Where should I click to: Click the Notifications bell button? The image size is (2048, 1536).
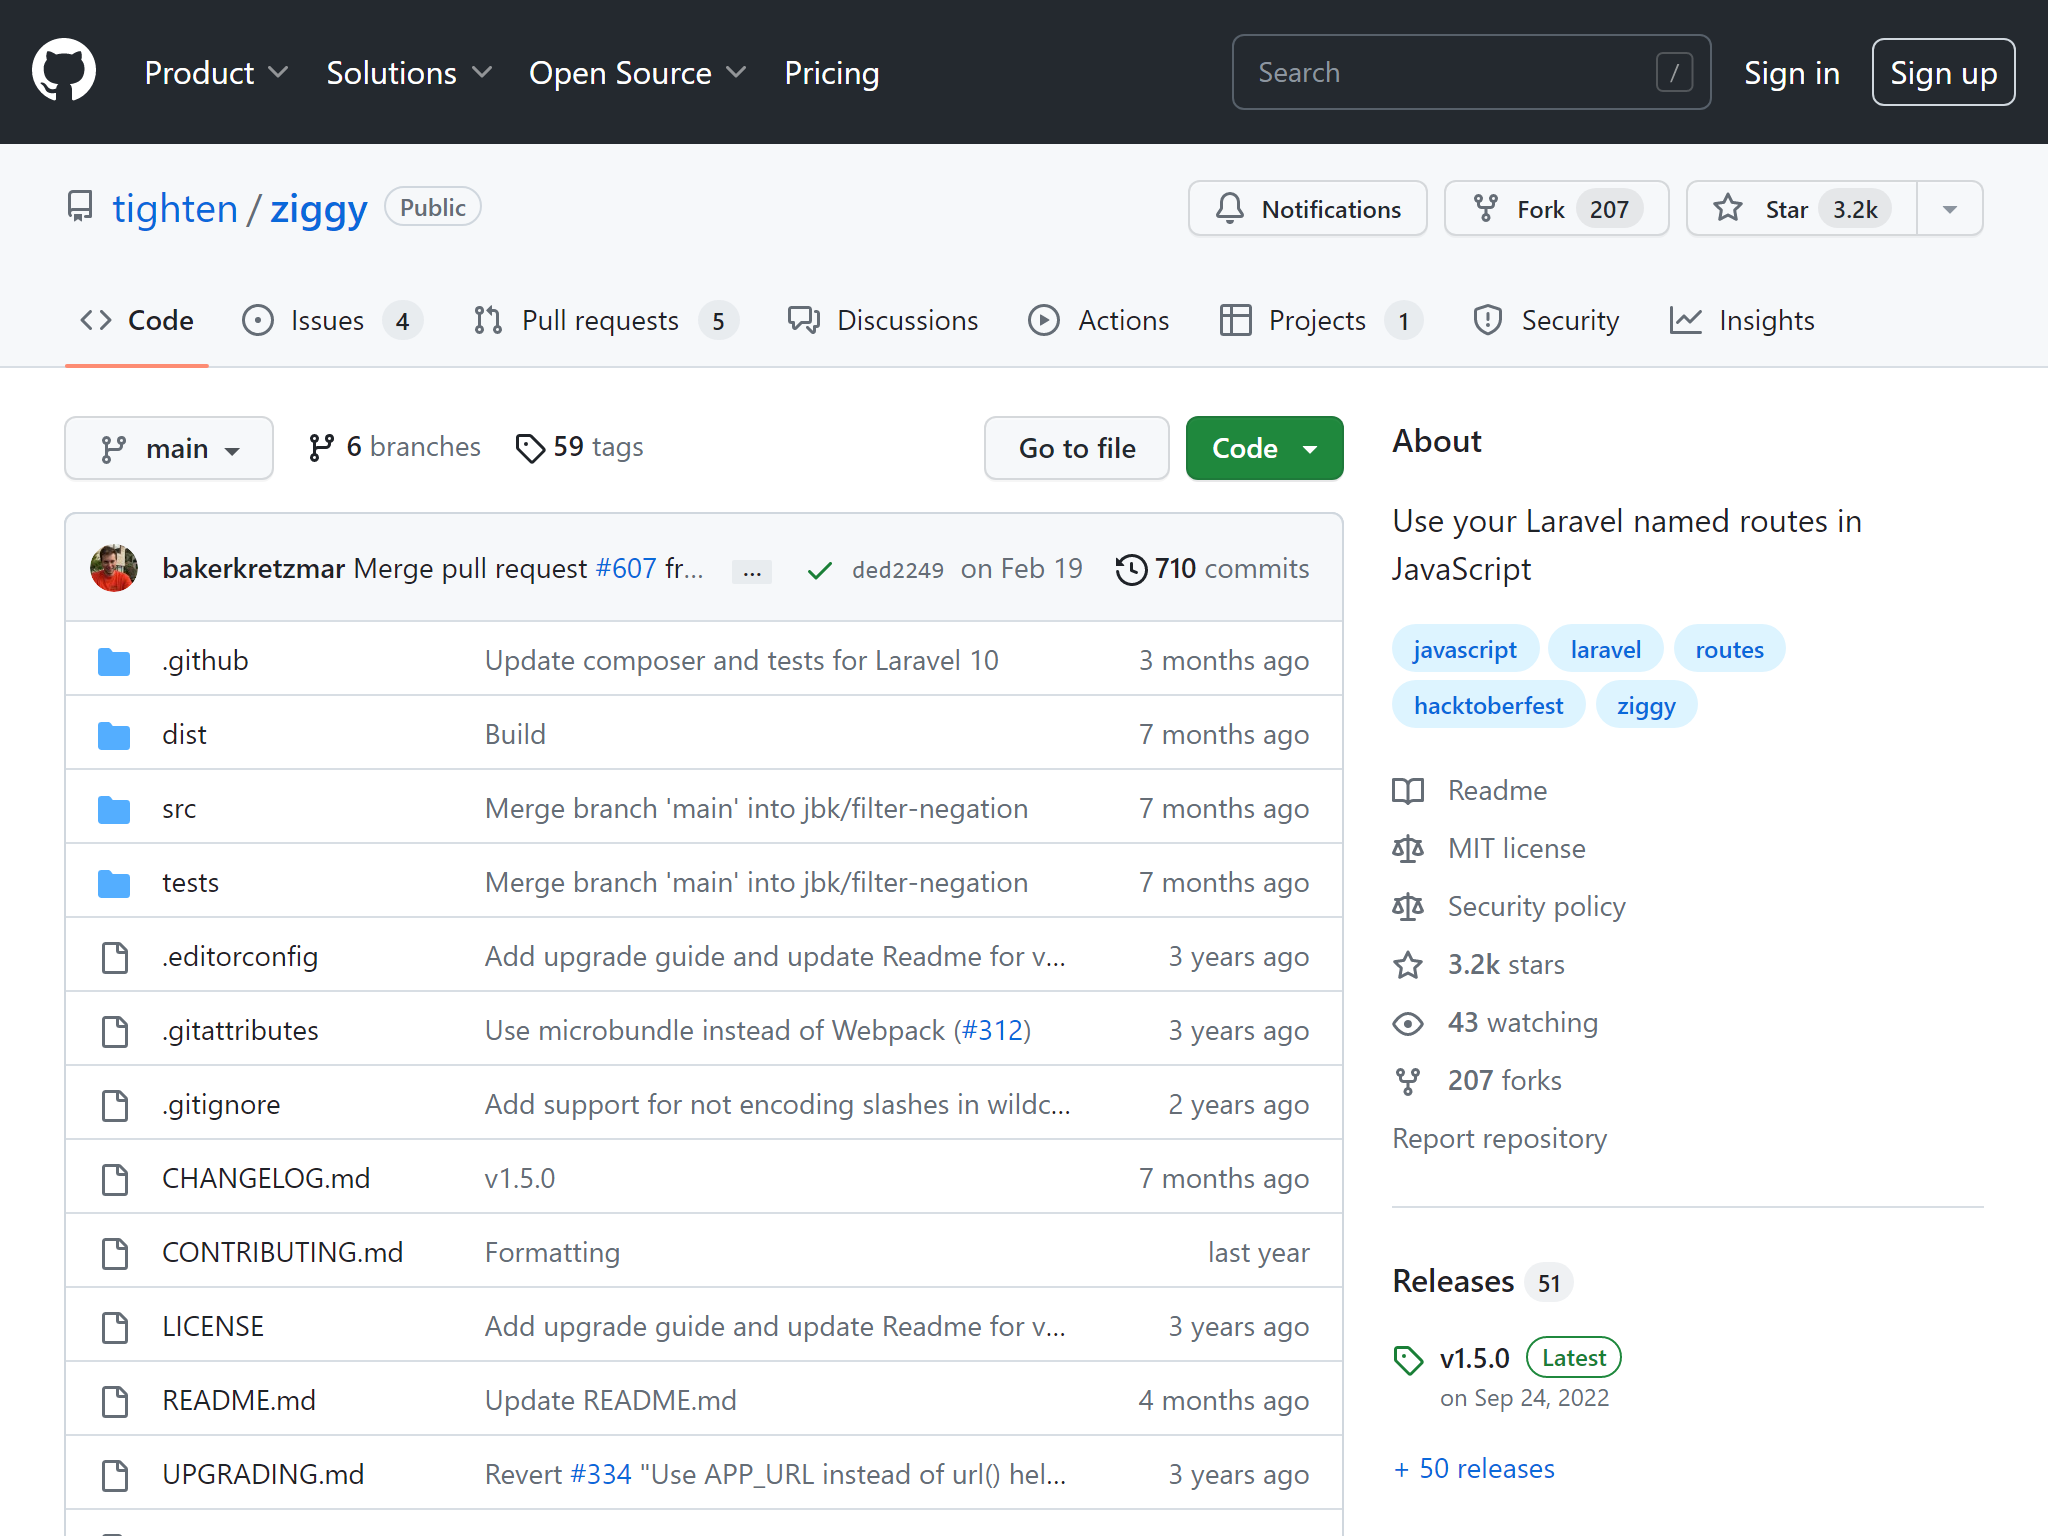(1308, 208)
